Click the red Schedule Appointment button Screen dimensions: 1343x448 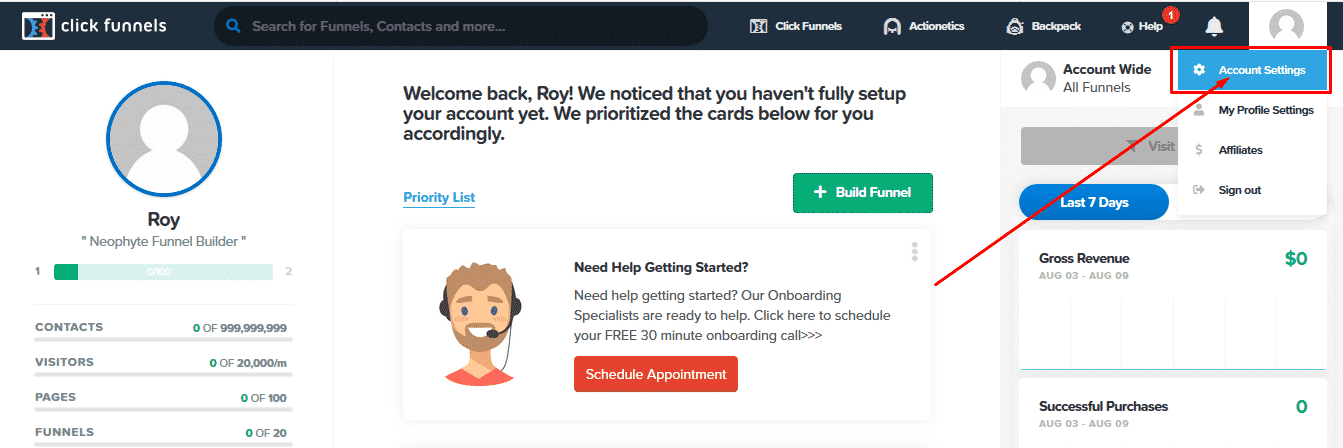pos(656,374)
